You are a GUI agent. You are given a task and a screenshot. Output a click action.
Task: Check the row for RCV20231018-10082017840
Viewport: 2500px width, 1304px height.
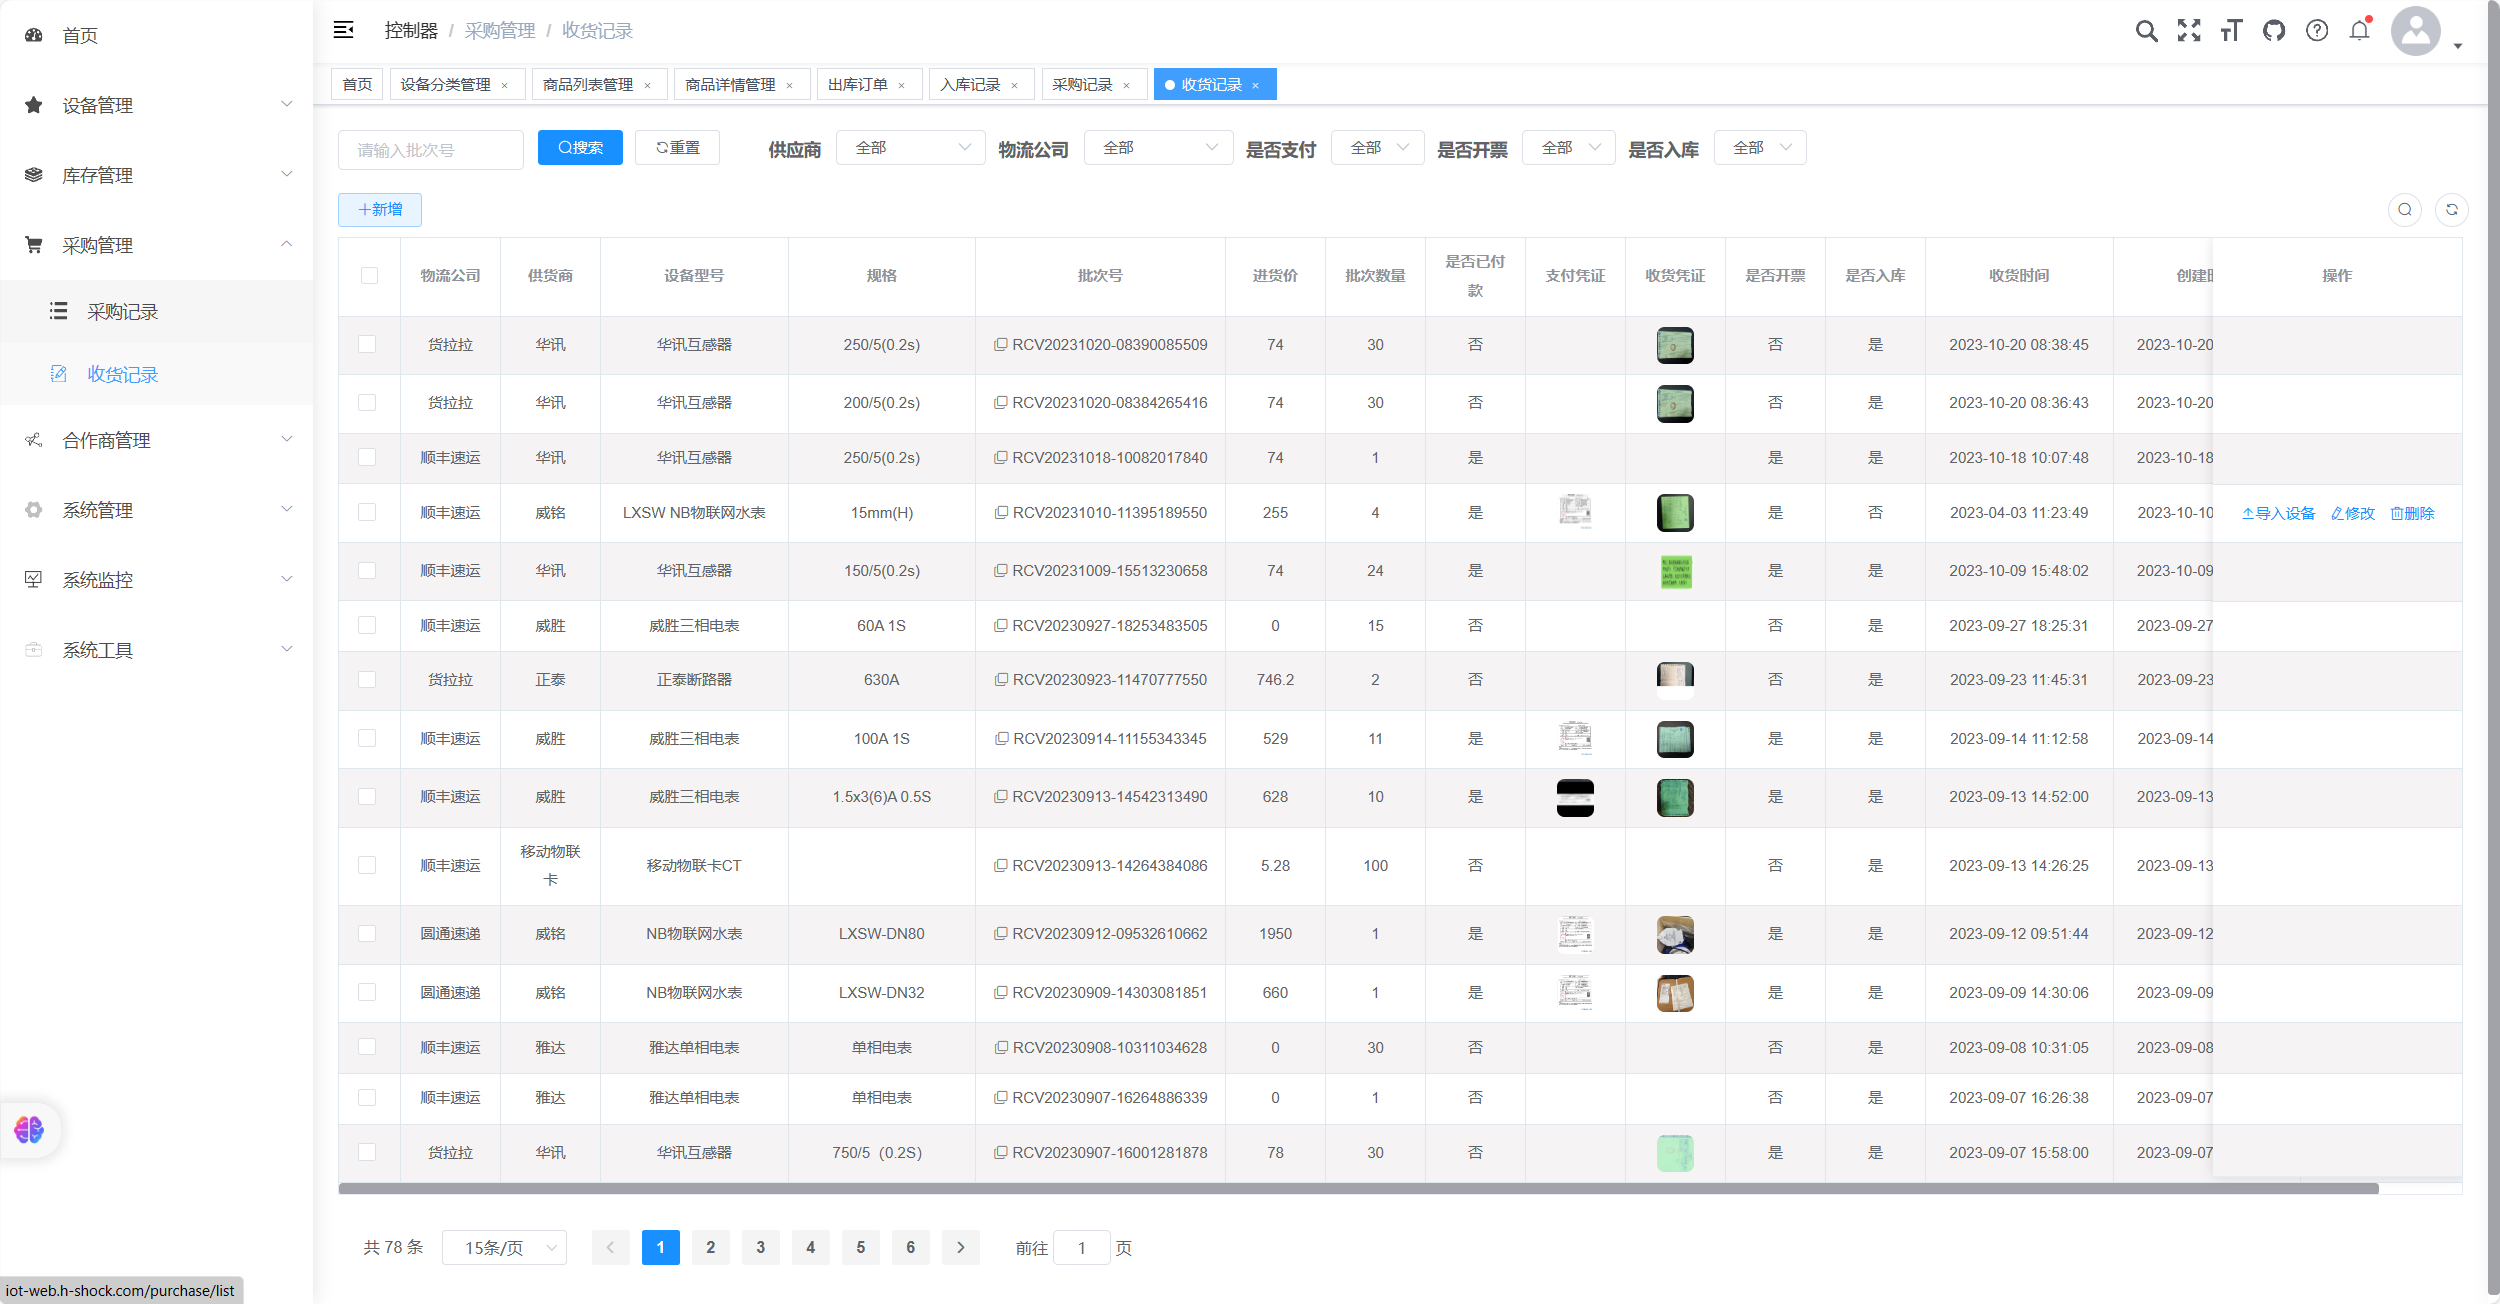[367, 457]
